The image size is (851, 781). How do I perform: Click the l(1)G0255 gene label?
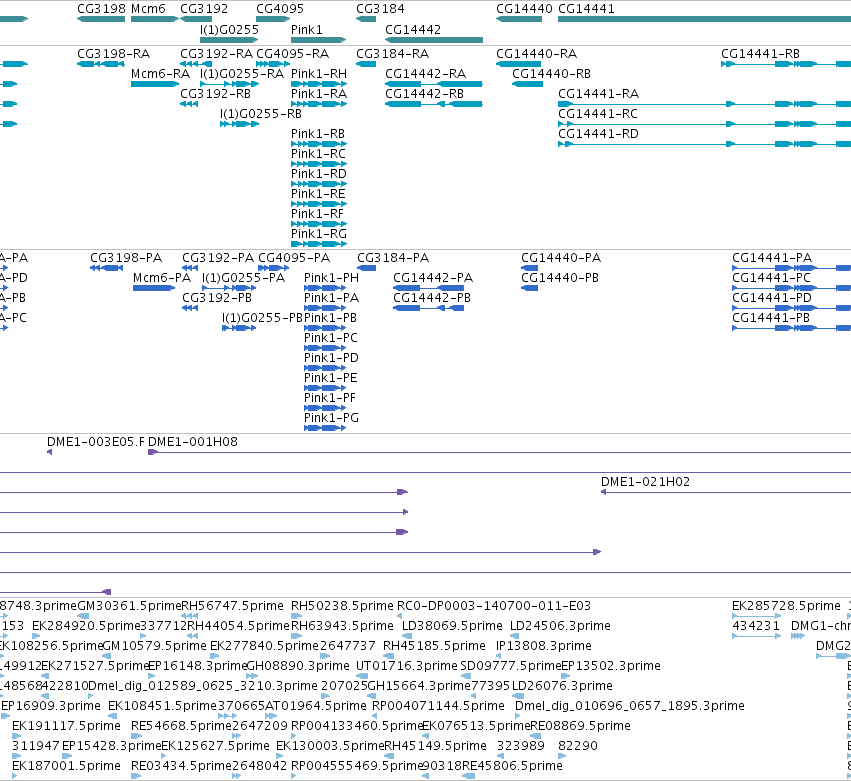229,29
